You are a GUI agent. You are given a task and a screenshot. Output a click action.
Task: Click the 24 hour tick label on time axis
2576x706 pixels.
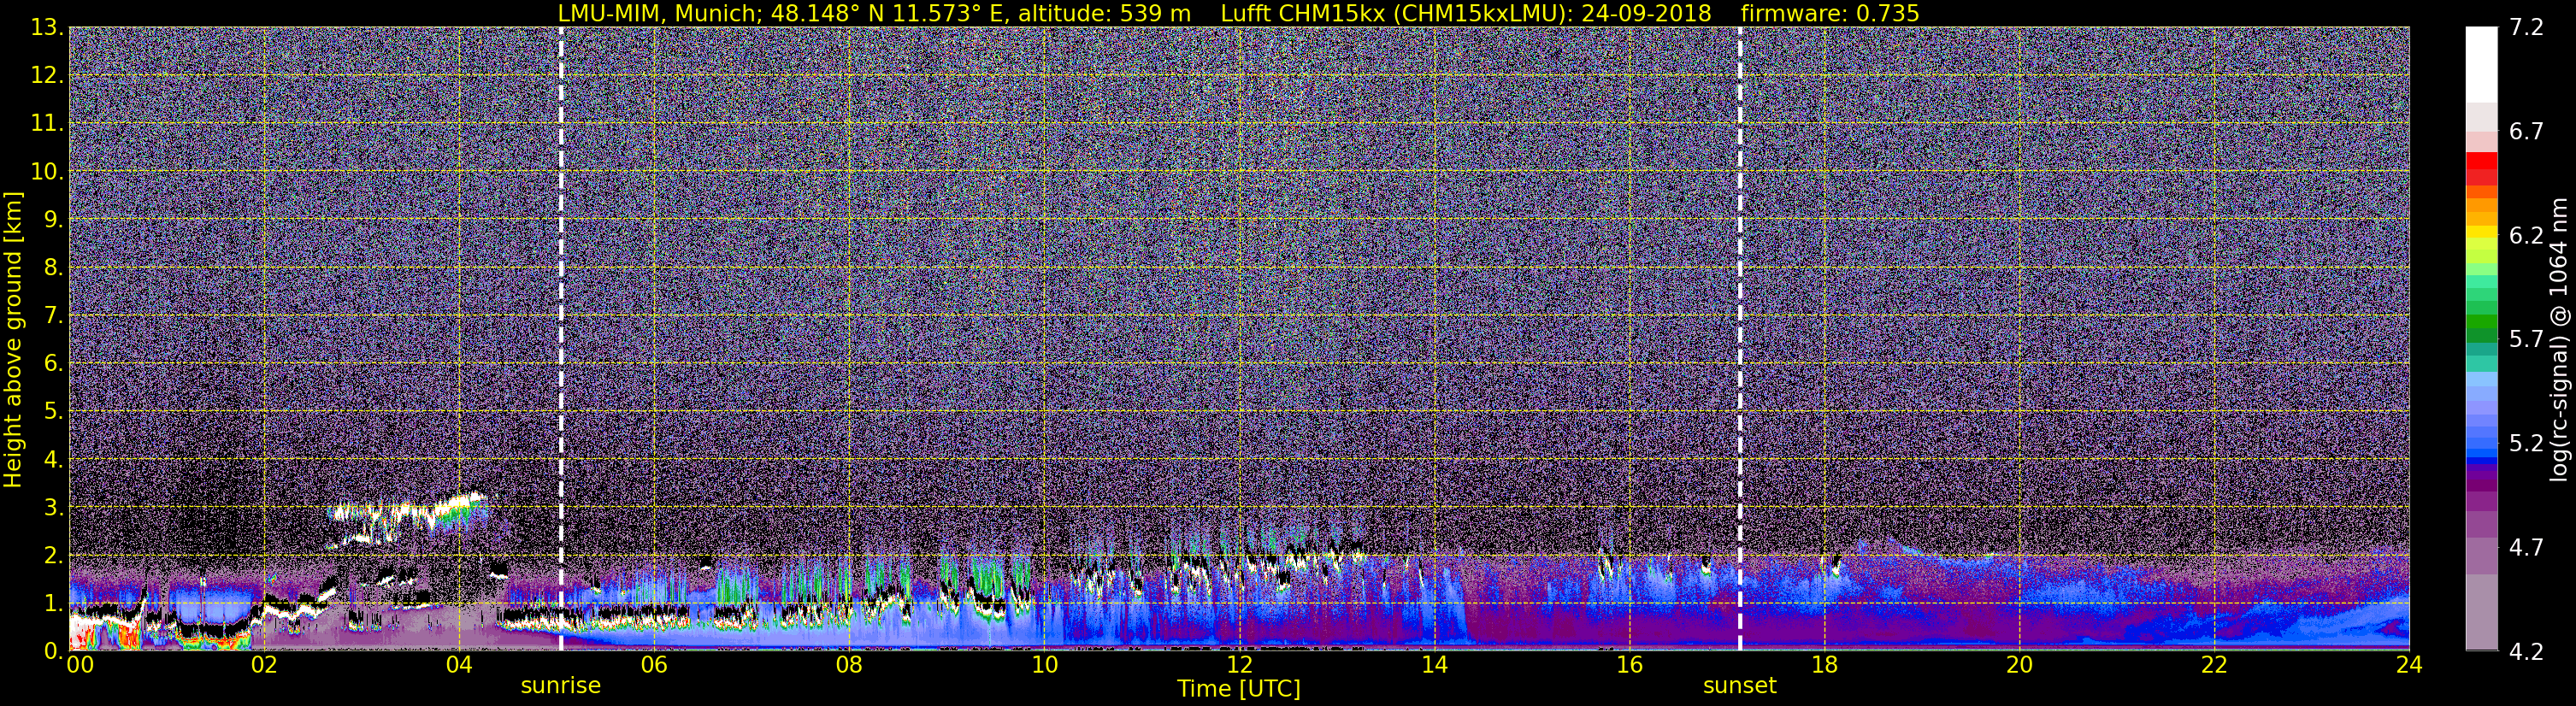(2409, 665)
